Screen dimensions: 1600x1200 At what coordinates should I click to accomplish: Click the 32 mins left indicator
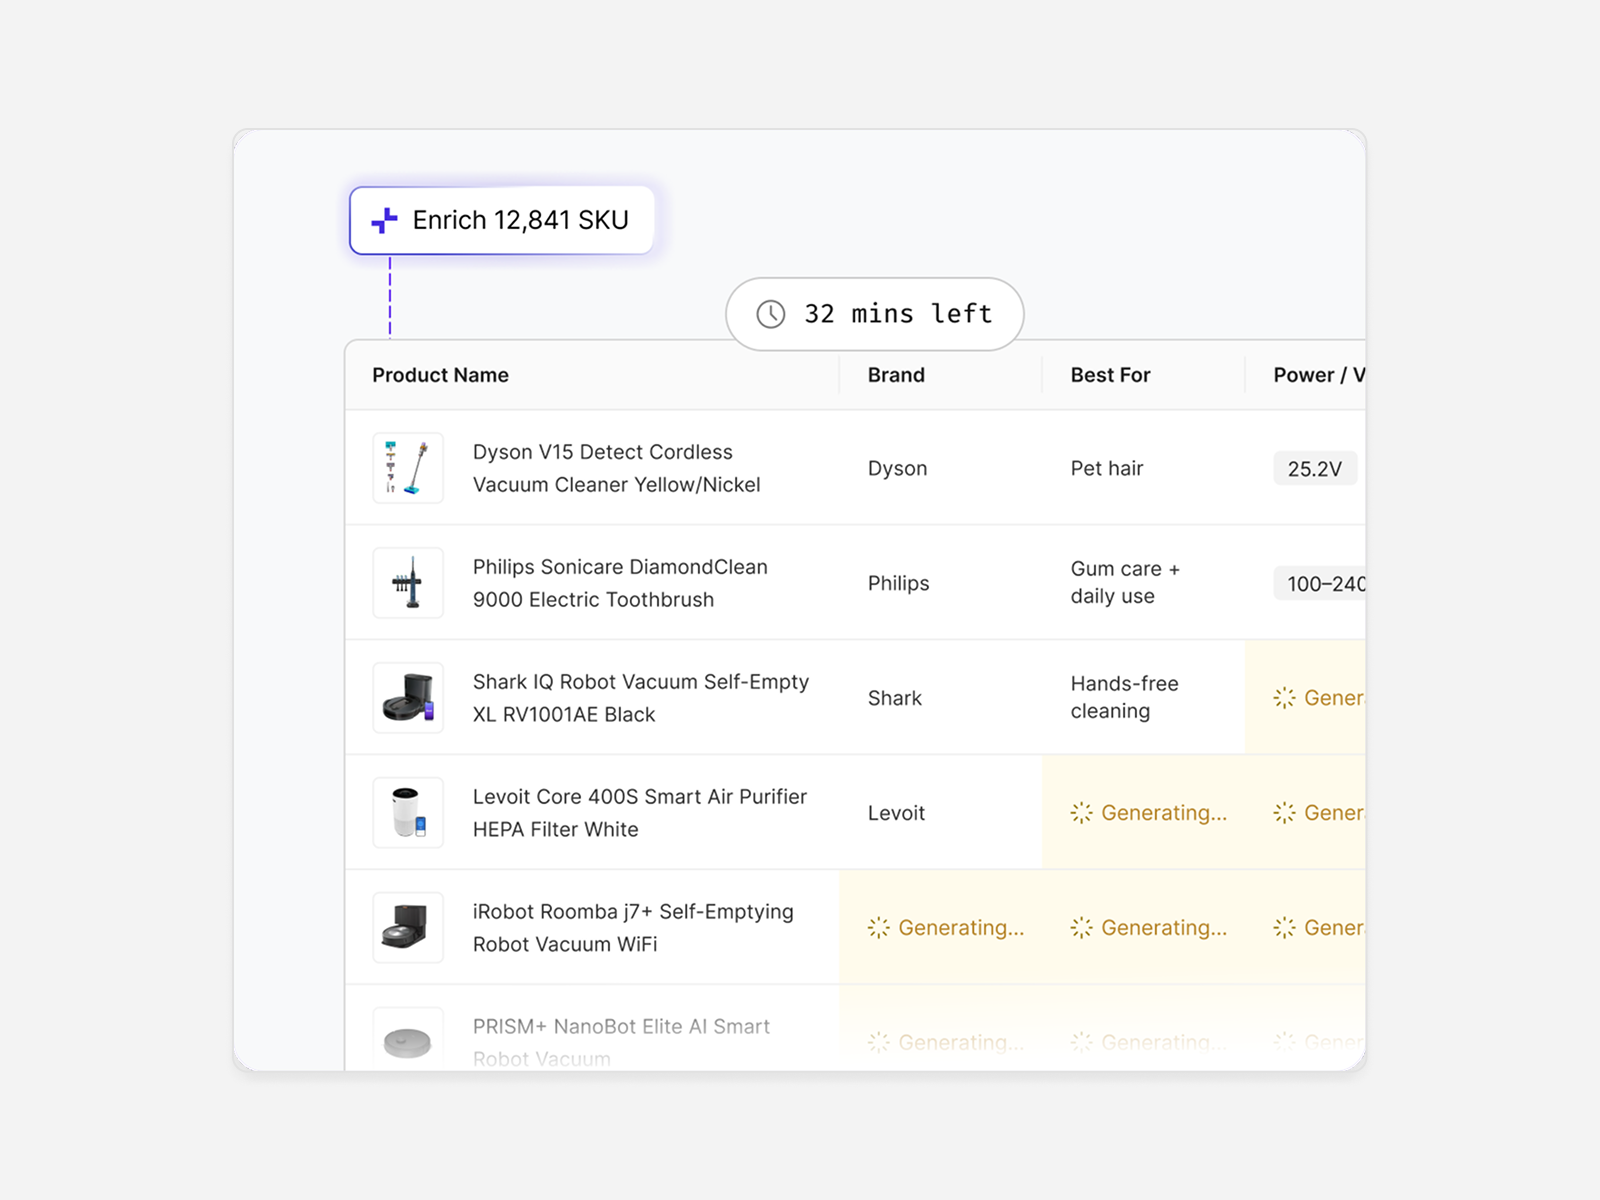(875, 314)
